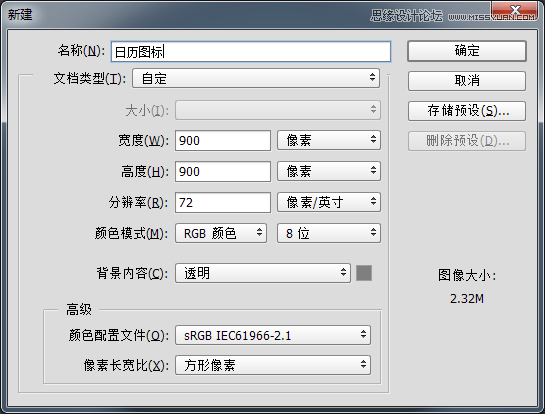Click the 高度 value field
The width and height of the screenshot is (545, 414).
(x=223, y=172)
